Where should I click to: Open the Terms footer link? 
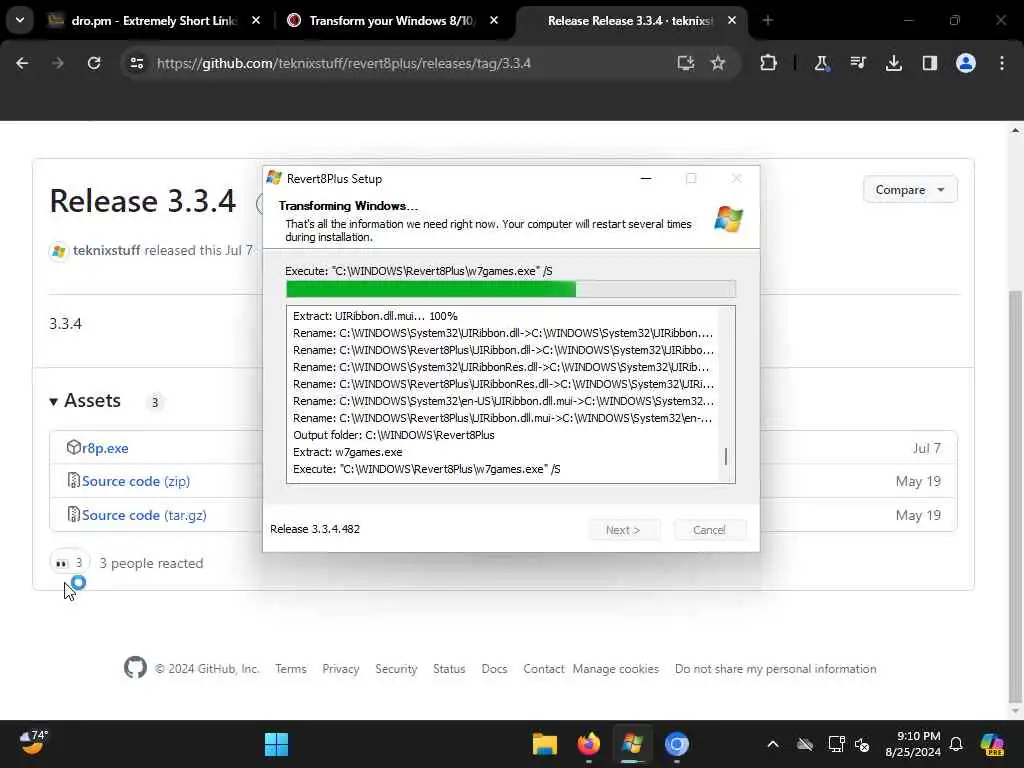(291, 669)
